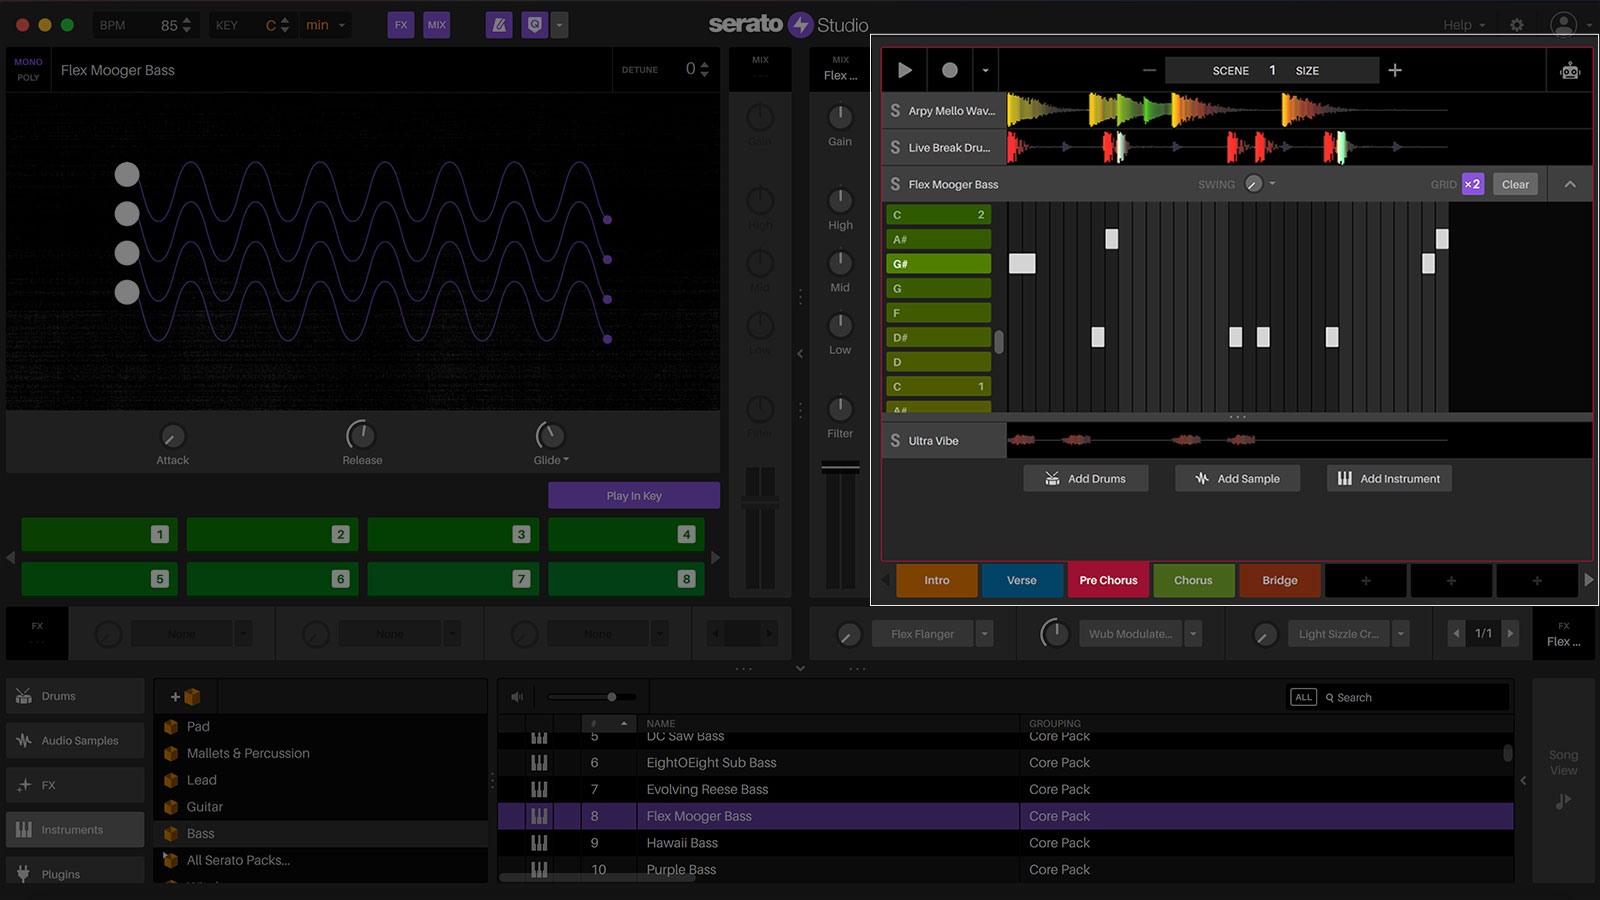Open Audio Samples library category
Image resolution: width=1600 pixels, height=900 pixels.
[x=75, y=741]
